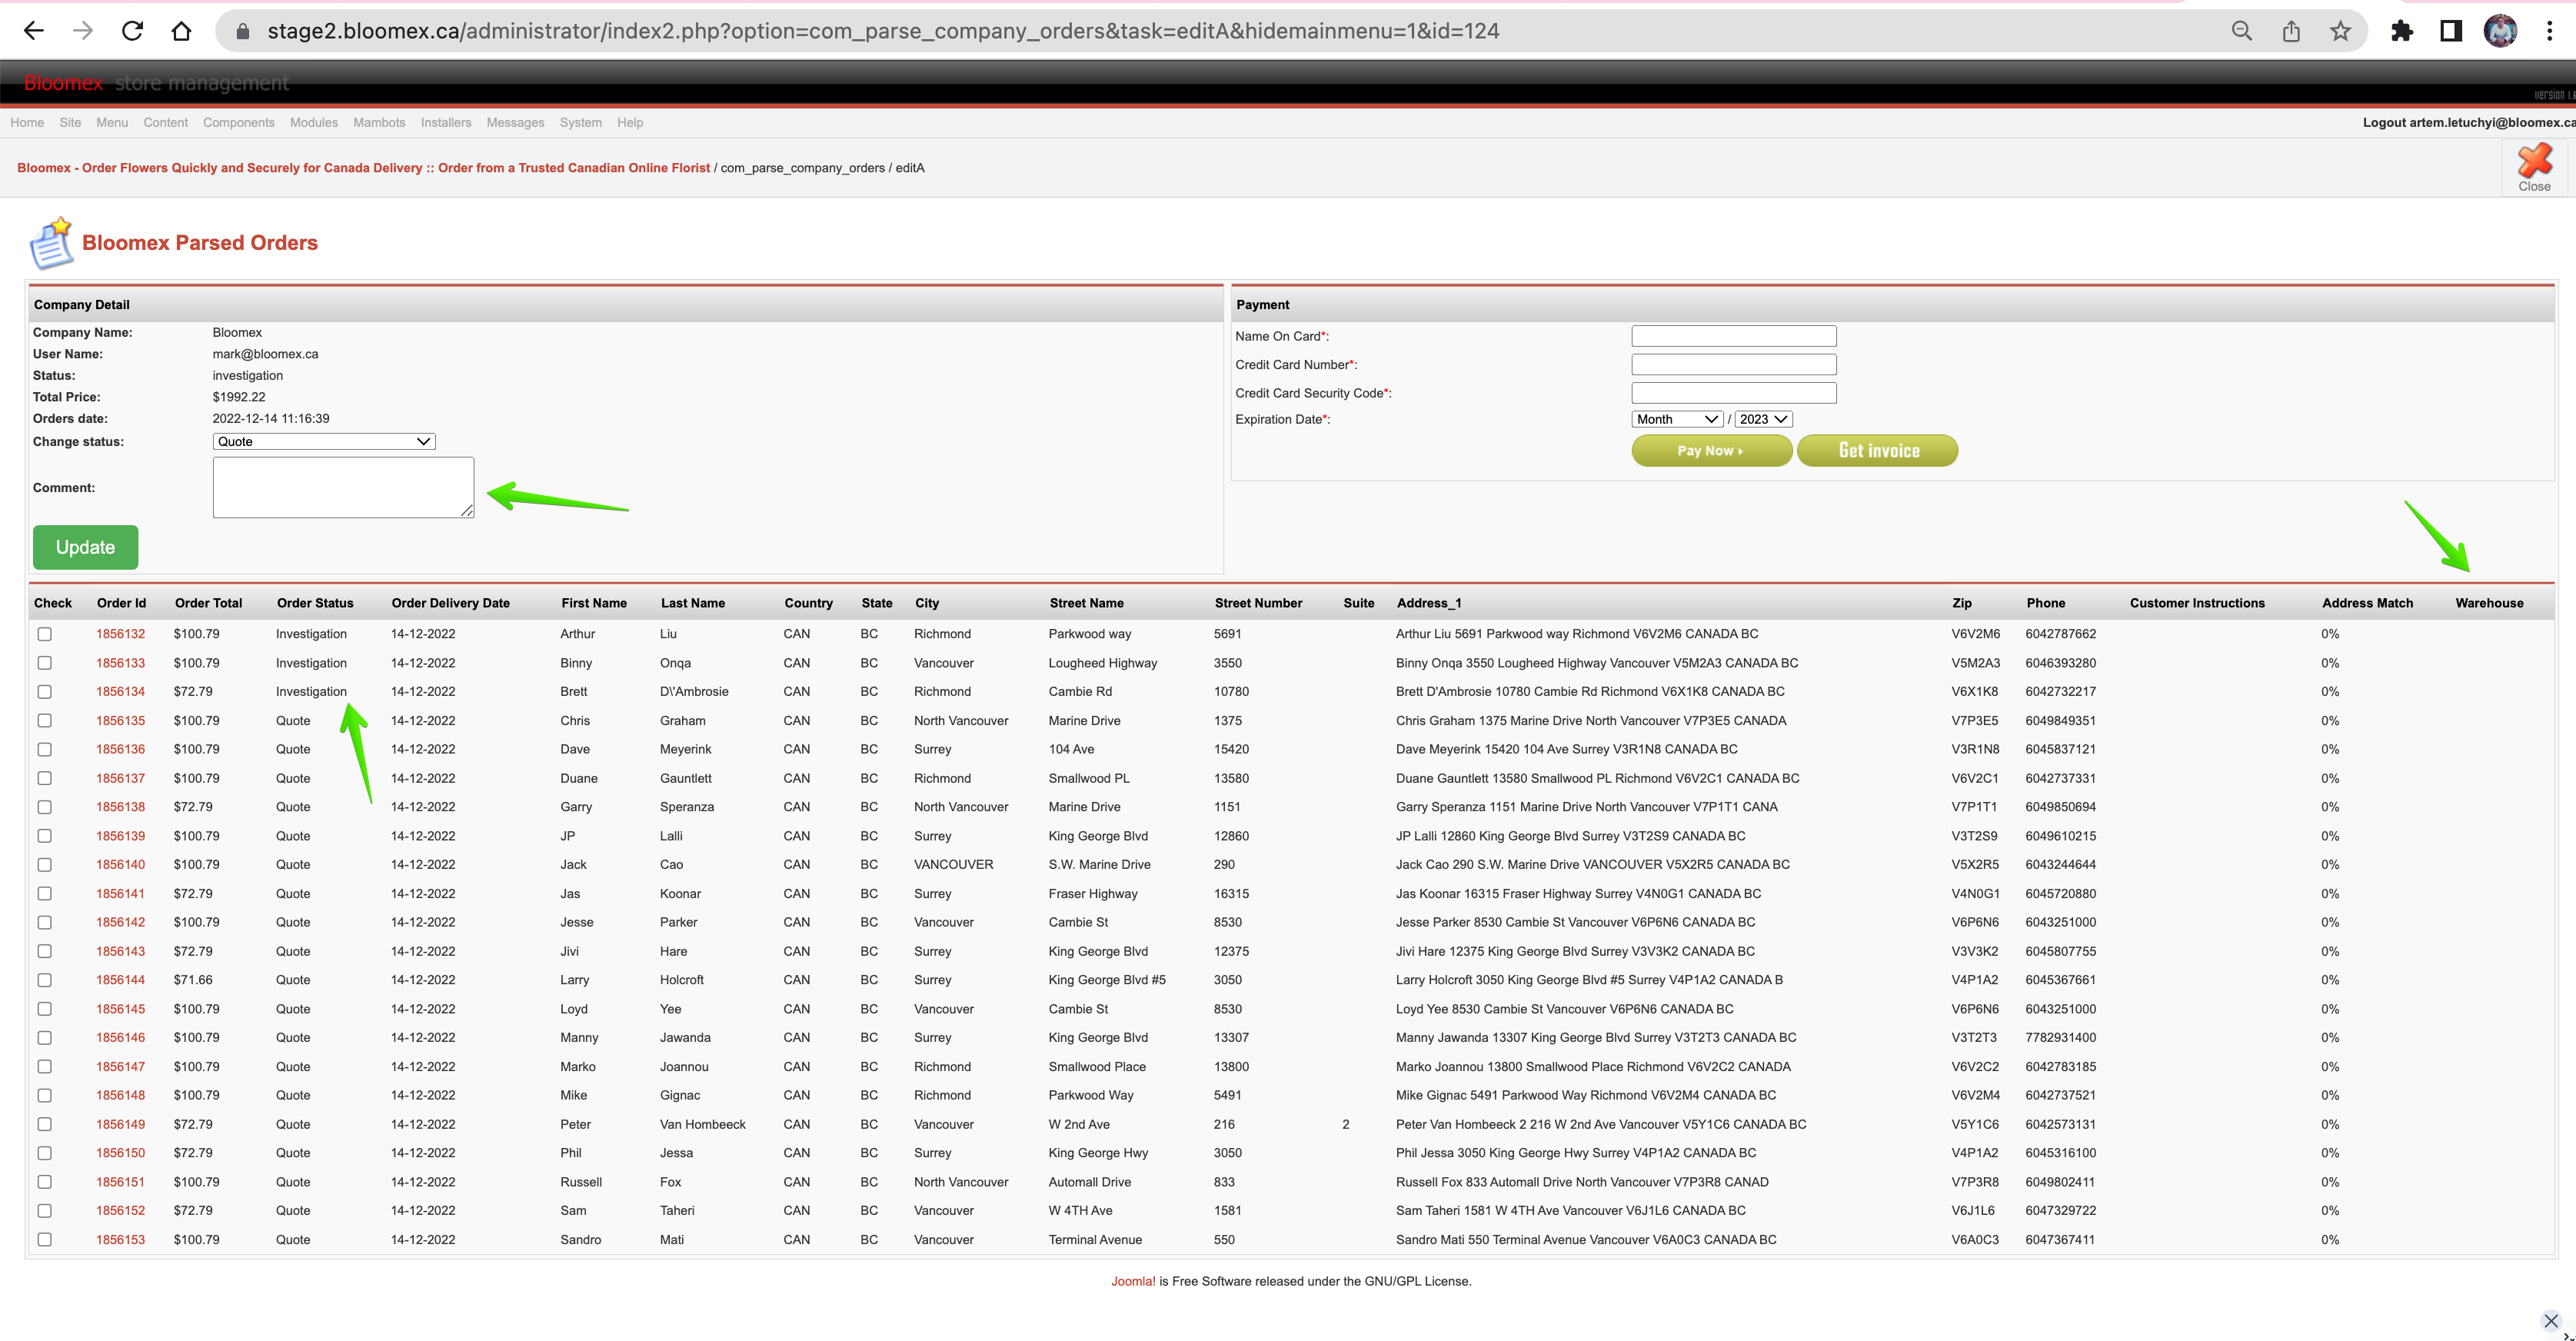Screen dimensions: 2576x1341
Task: Open the Home menu
Action: click(27, 122)
